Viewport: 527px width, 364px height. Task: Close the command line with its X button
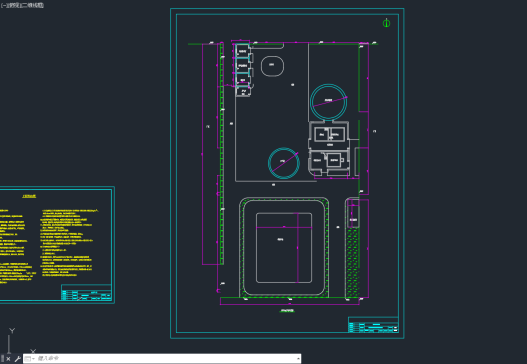[8, 359]
